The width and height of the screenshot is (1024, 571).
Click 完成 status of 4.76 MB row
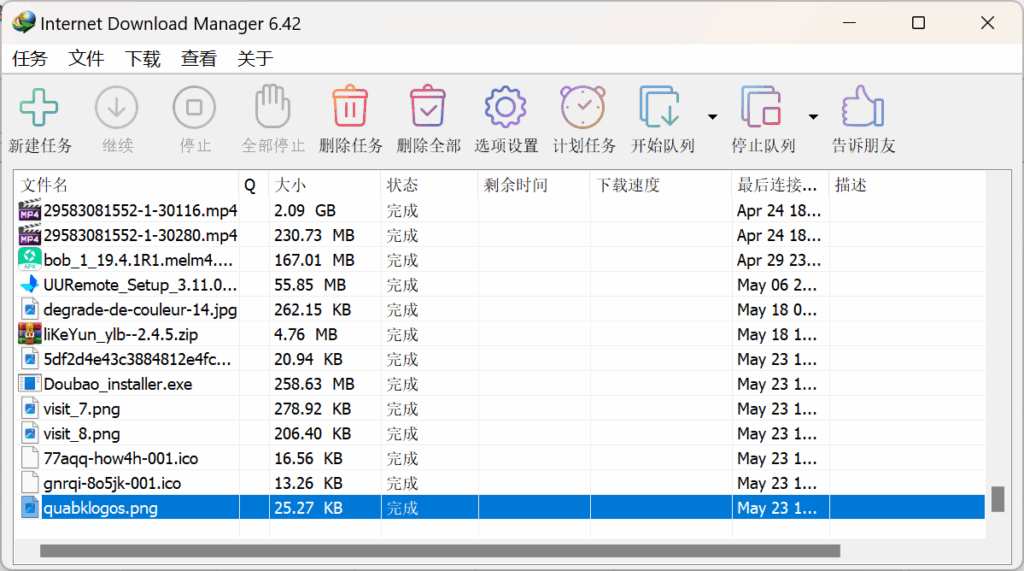click(402, 334)
